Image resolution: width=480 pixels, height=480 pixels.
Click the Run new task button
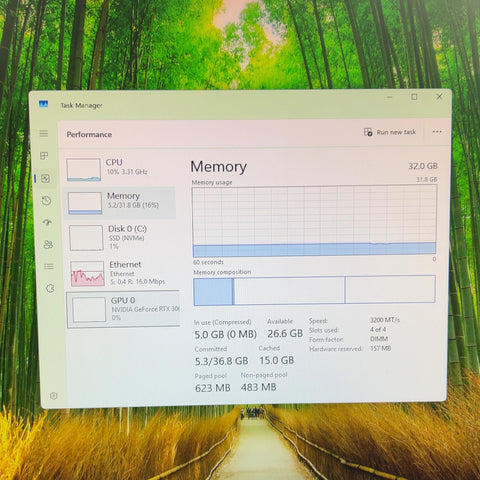pos(390,132)
